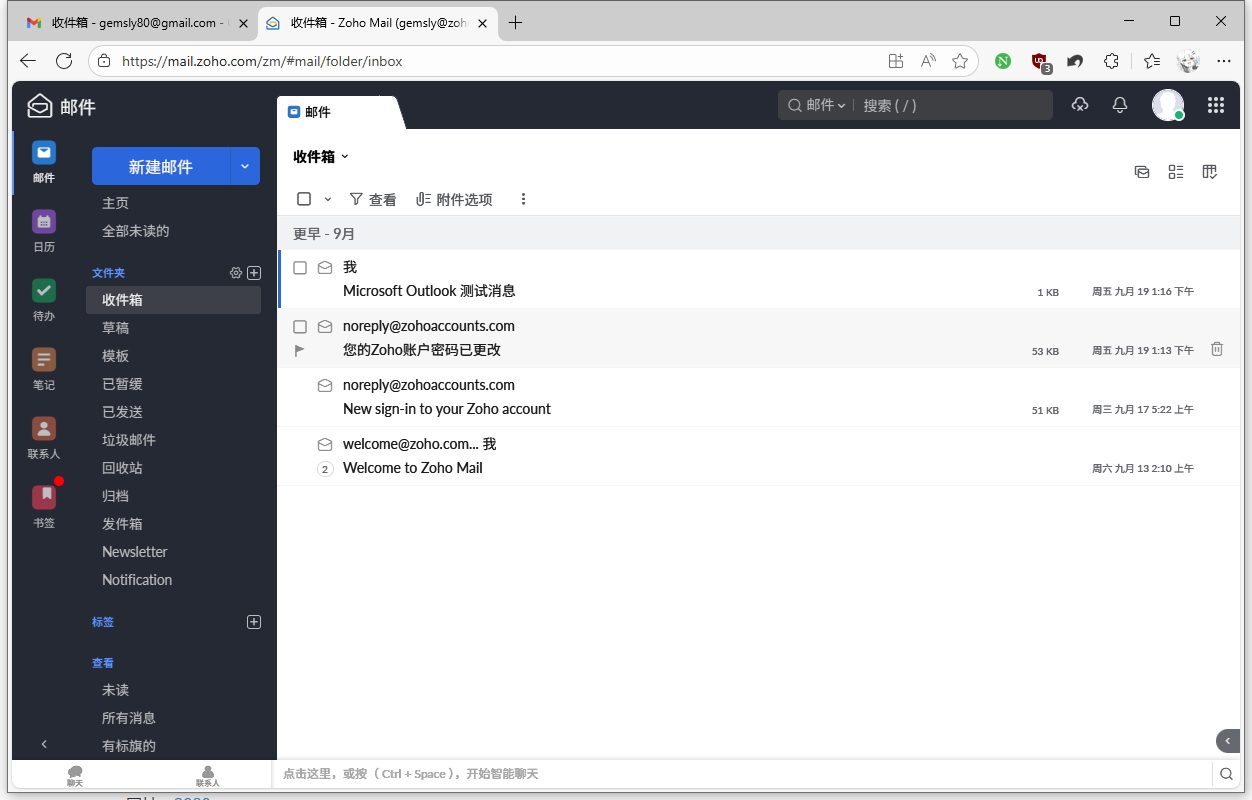Viewport: 1252px width, 800px height.
Task: Select the 草稿 (Drafts) folder
Action: (116, 328)
